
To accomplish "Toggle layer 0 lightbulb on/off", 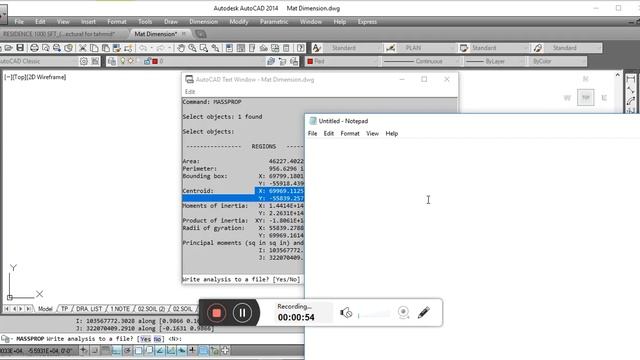I will tap(122, 61).
